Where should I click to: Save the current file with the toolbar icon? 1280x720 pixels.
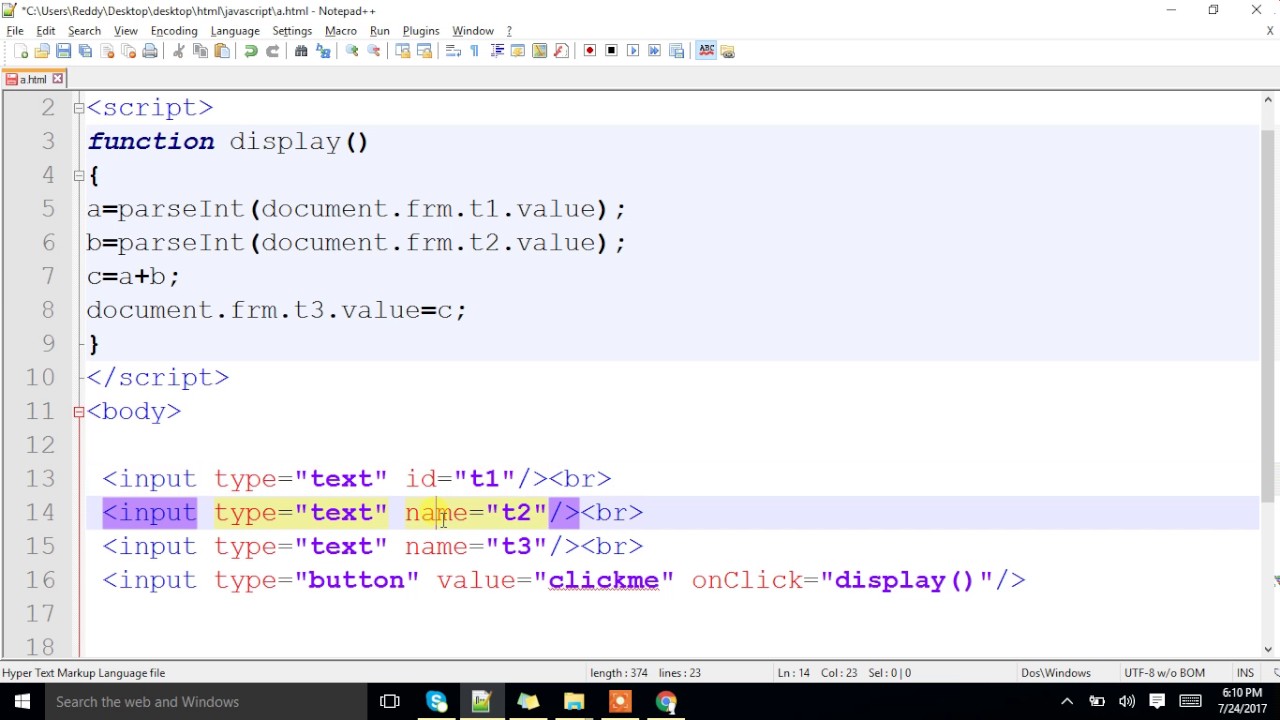point(63,51)
